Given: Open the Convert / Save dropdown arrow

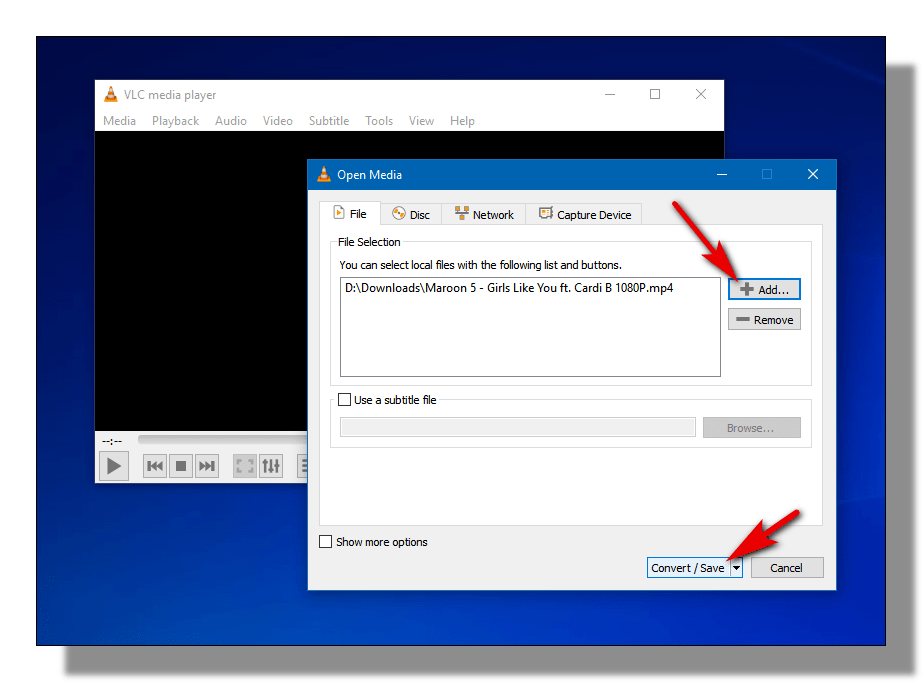Looking at the screenshot, I should pos(737,567).
